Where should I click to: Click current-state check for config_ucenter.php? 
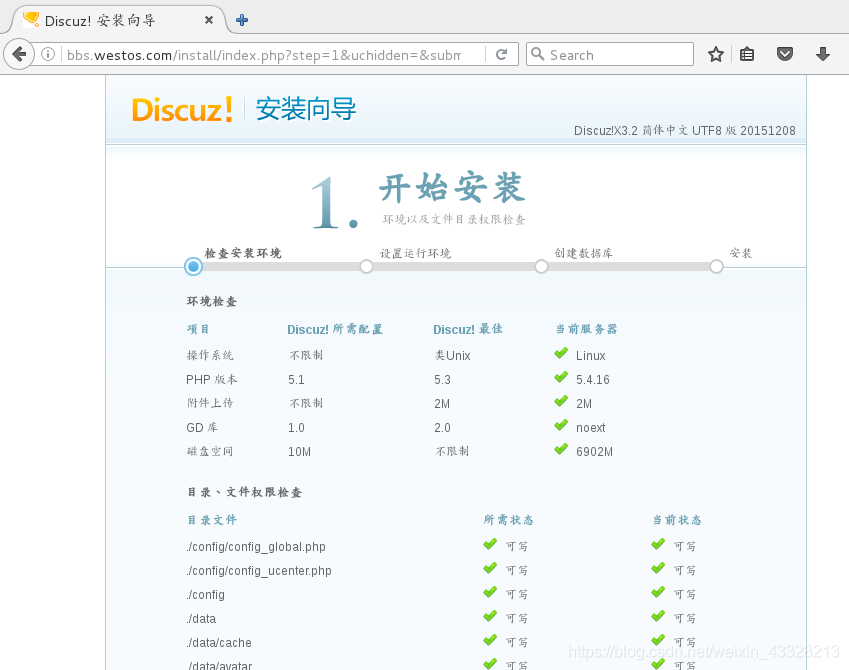tap(658, 568)
